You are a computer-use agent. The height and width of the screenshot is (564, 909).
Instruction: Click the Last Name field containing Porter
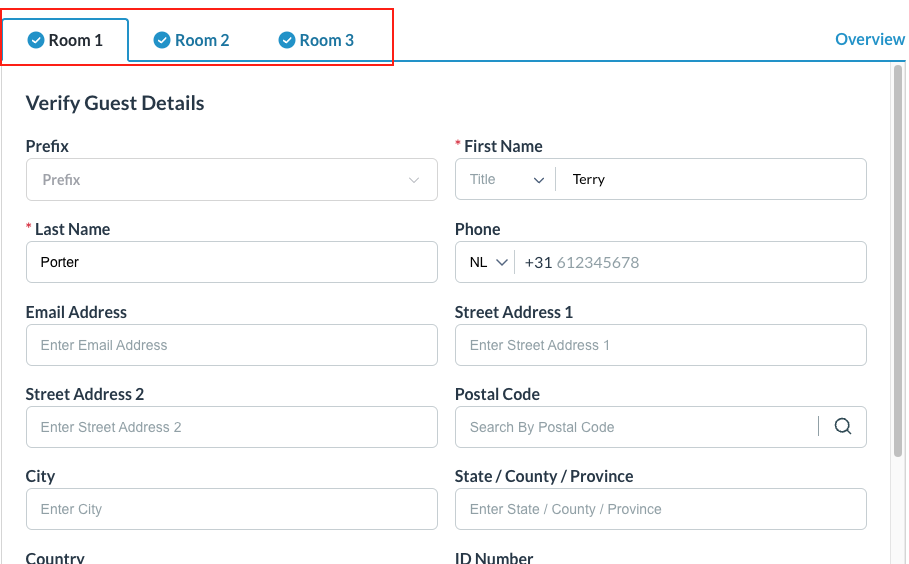point(231,262)
